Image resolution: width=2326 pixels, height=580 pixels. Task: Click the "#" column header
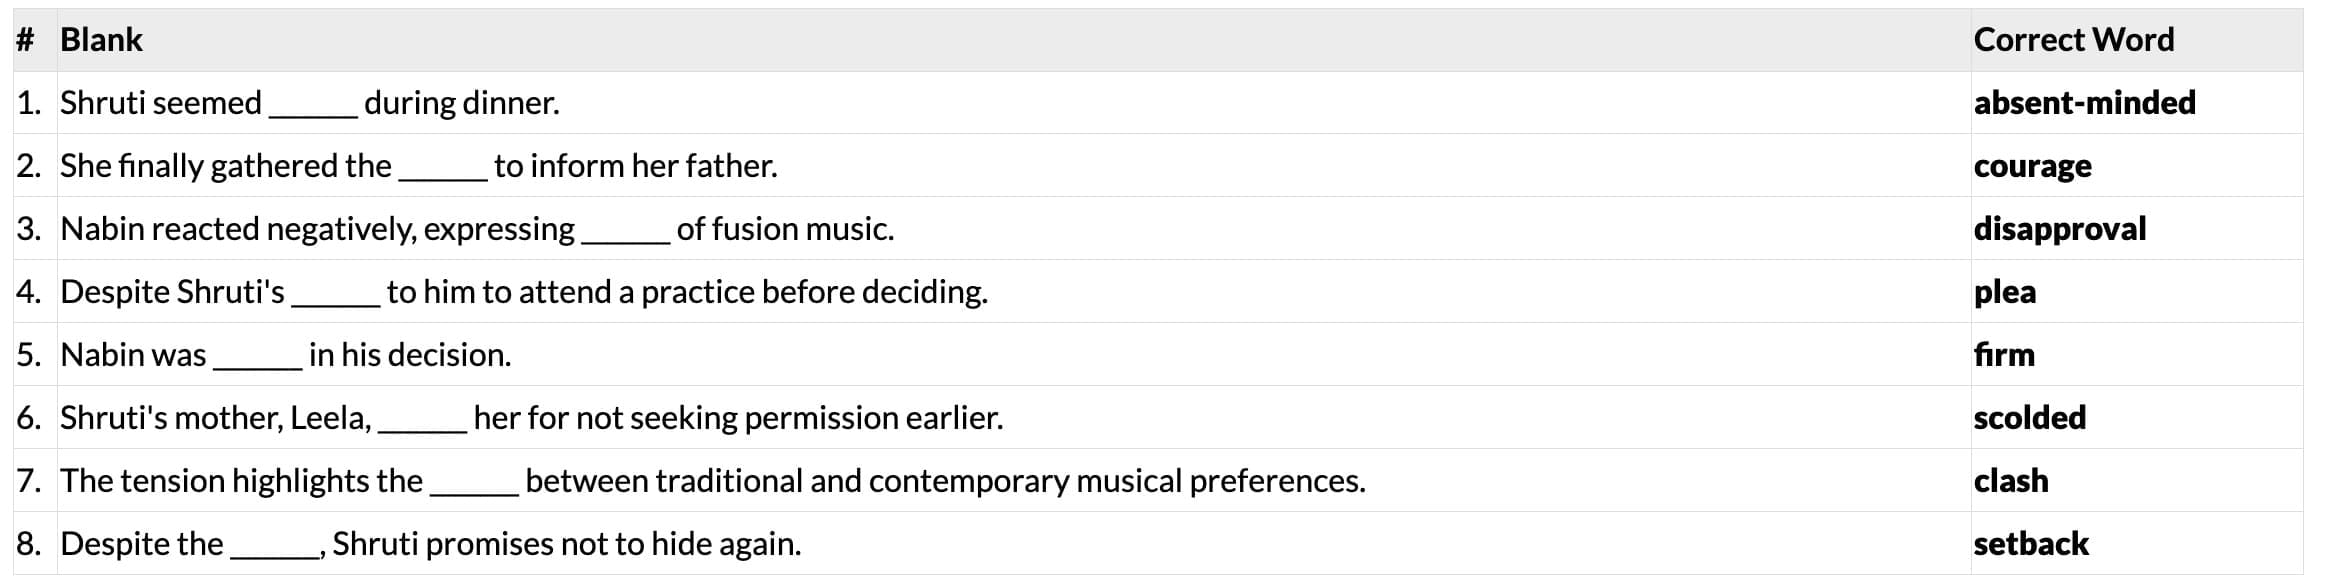point(25,40)
